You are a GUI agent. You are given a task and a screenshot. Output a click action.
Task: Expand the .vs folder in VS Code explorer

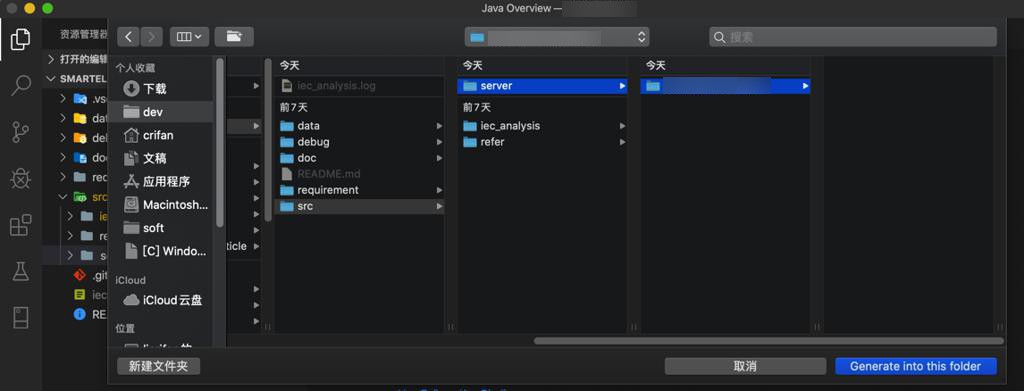pyautogui.click(x=63, y=99)
